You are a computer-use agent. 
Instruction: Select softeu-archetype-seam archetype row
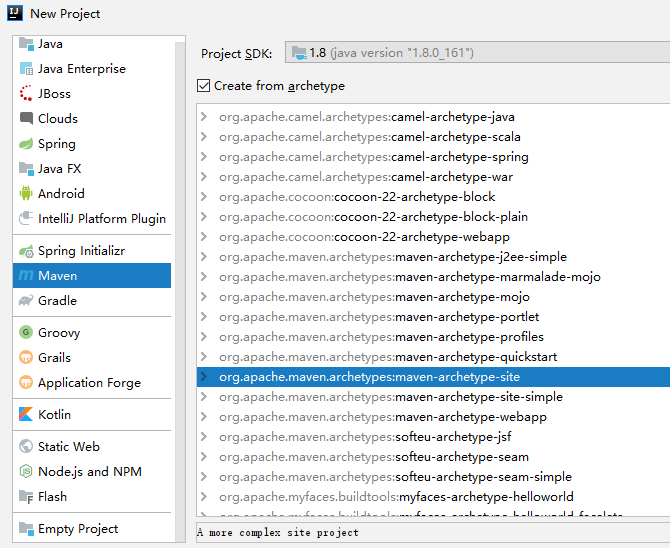(433, 457)
